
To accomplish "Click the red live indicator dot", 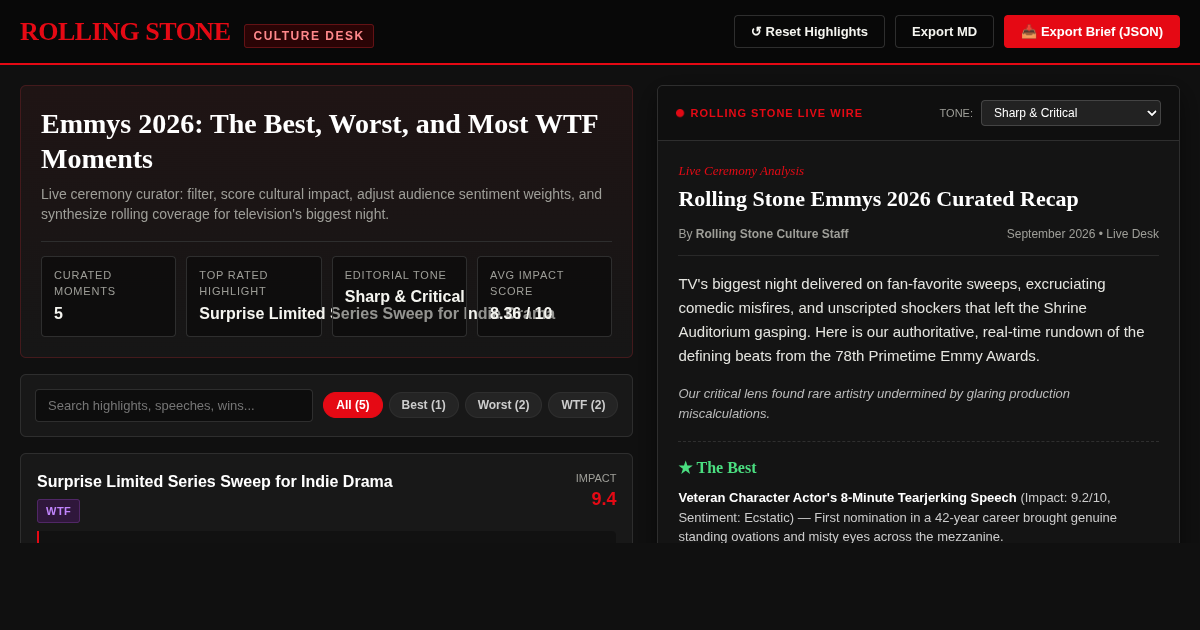I will (x=680, y=113).
